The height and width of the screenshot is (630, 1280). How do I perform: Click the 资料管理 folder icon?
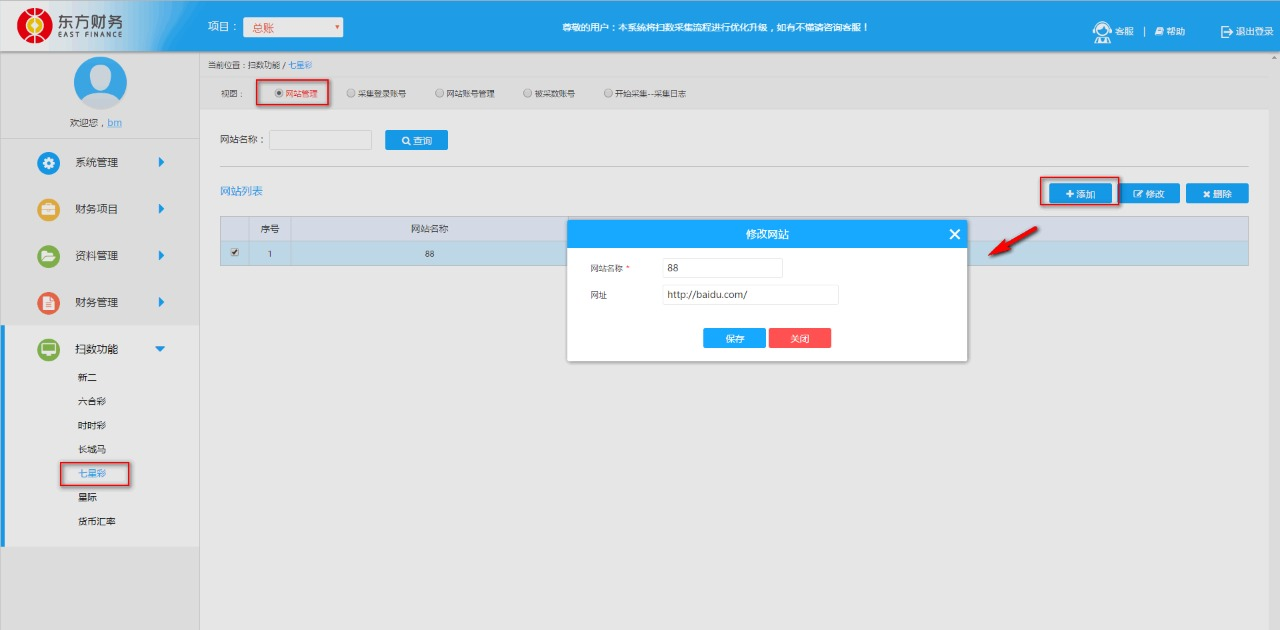48,256
